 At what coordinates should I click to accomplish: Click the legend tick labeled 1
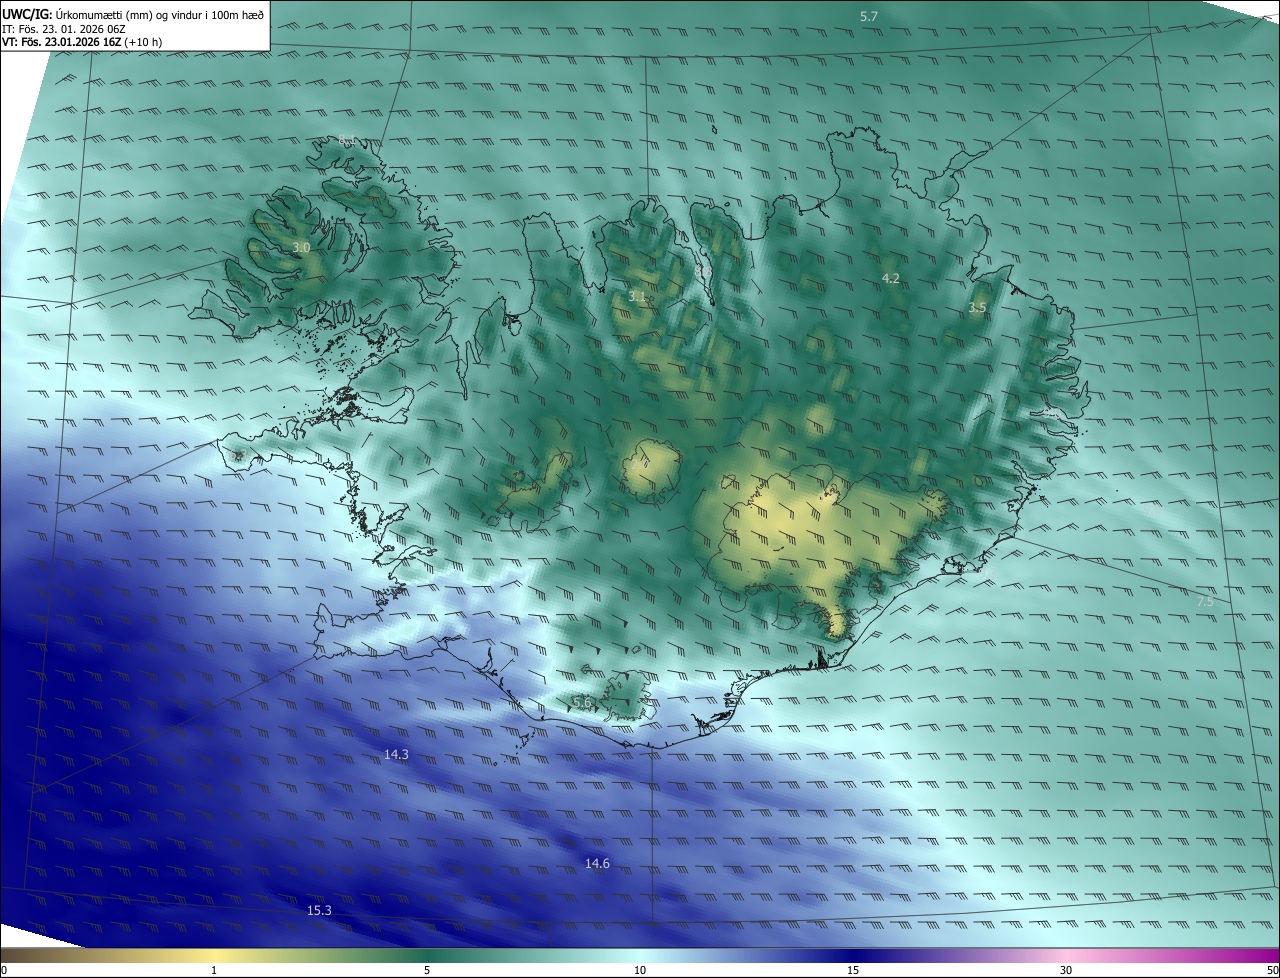(214, 970)
